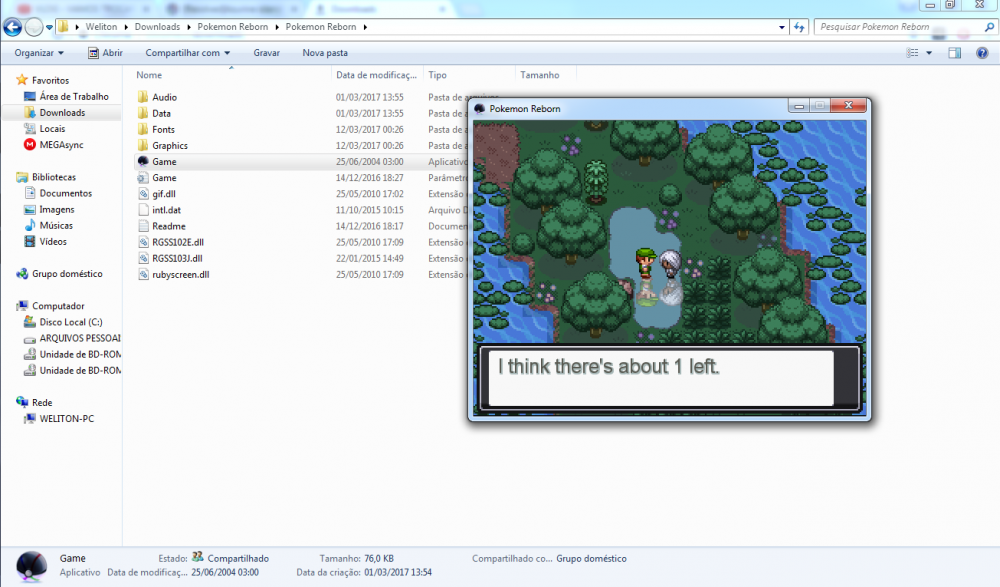Screen dimensions: 1000x587
Task: Sort files by the Nome column header
Action: coord(149,75)
